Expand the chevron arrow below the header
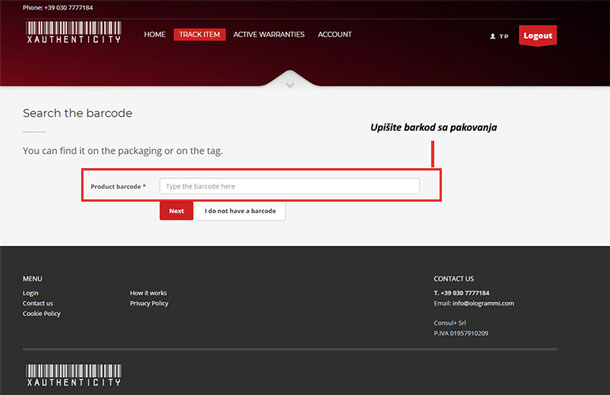This screenshot has height=395, width=610. point(290,85)
